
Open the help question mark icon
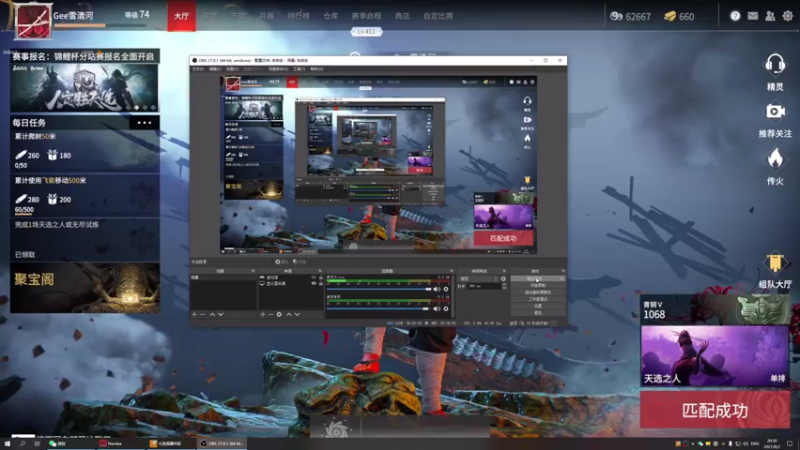tap(735, 16)
